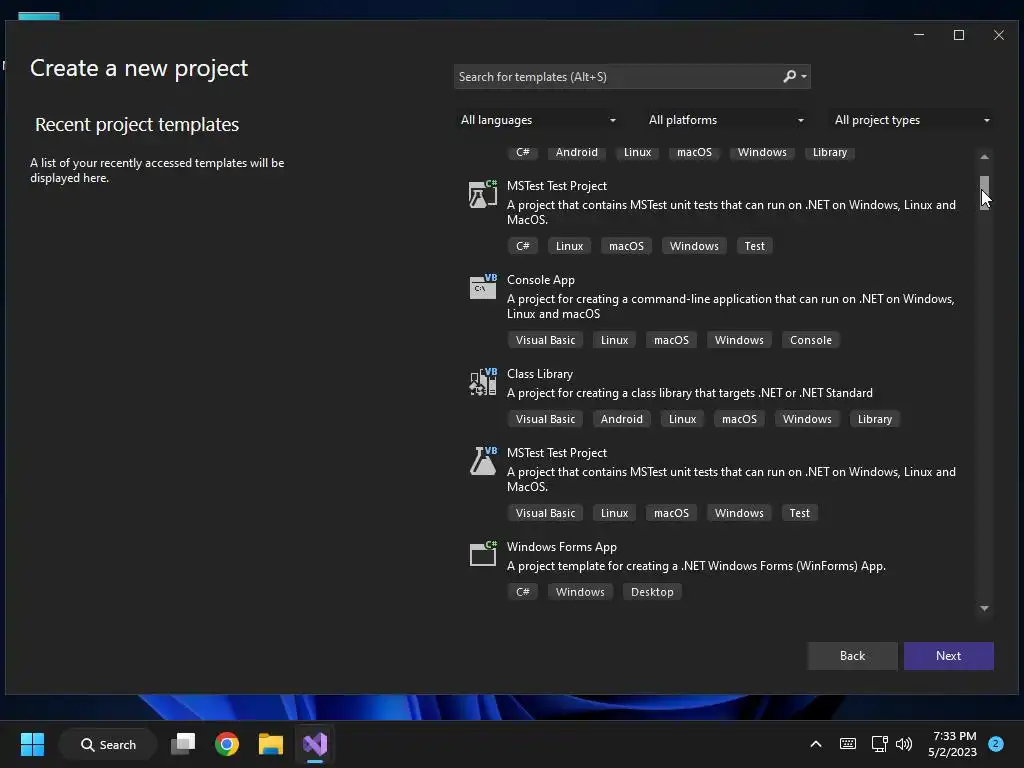
Task: Open touch keyboard tray icon
Action: coord(848,744)
